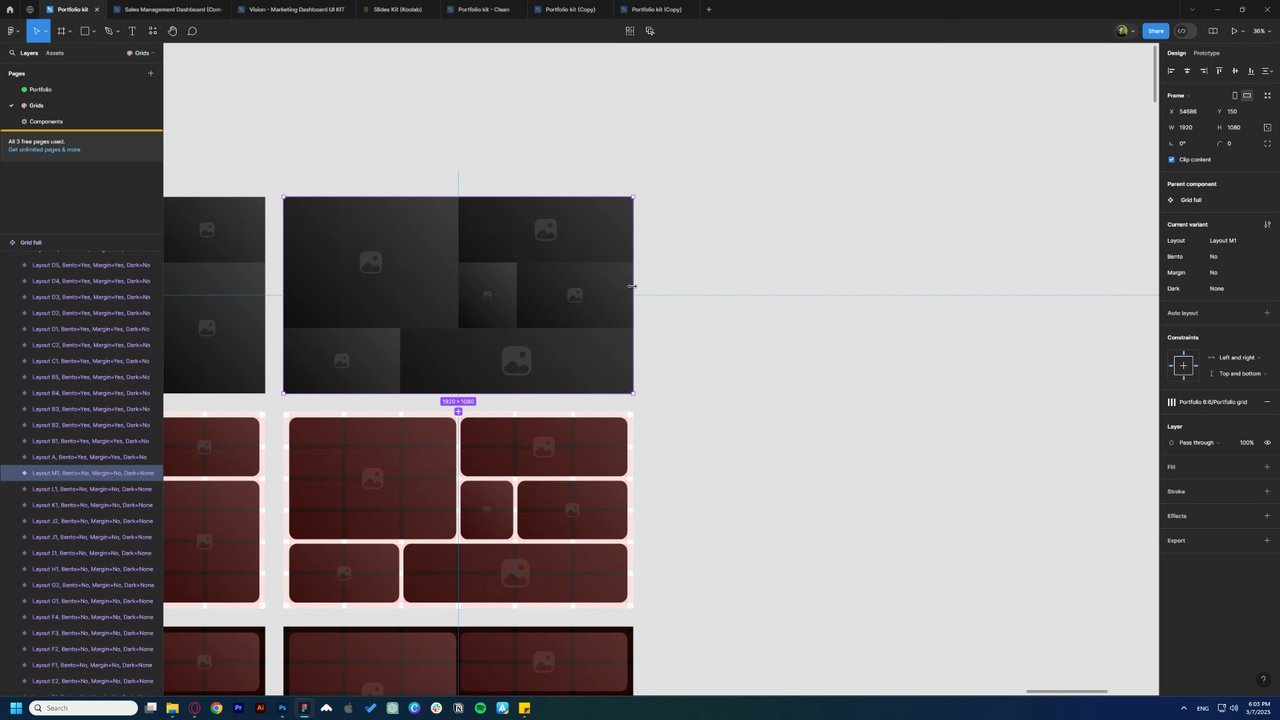This screenshot has width=1280, height=720.
Task: Select the Frame tool
Action: pyautogui.click(x=61, y=31)
